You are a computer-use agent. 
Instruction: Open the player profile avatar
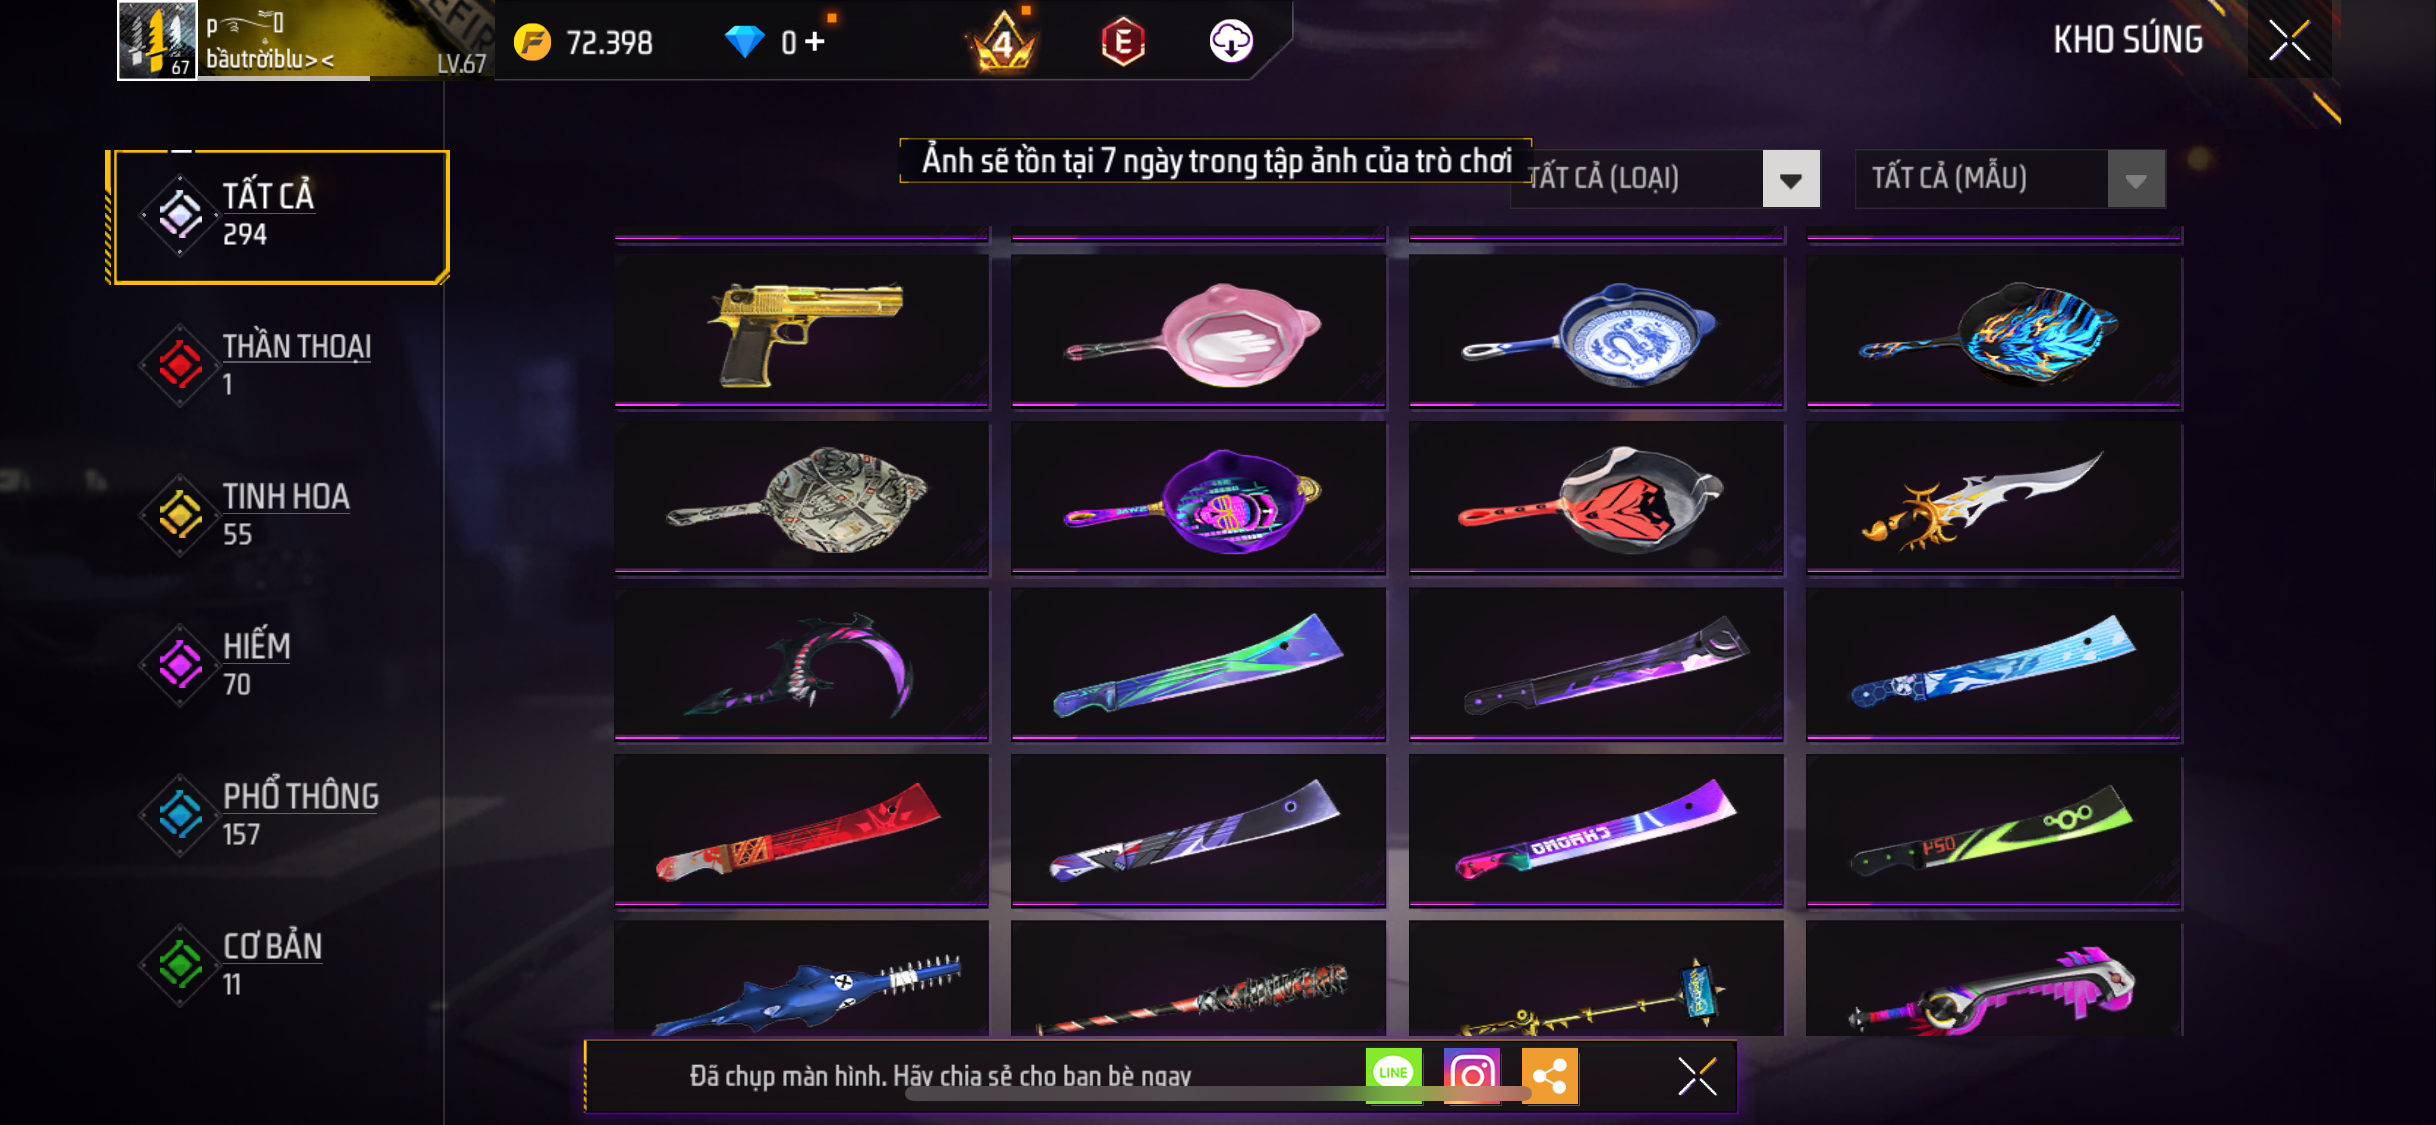[x=157, y=40]
